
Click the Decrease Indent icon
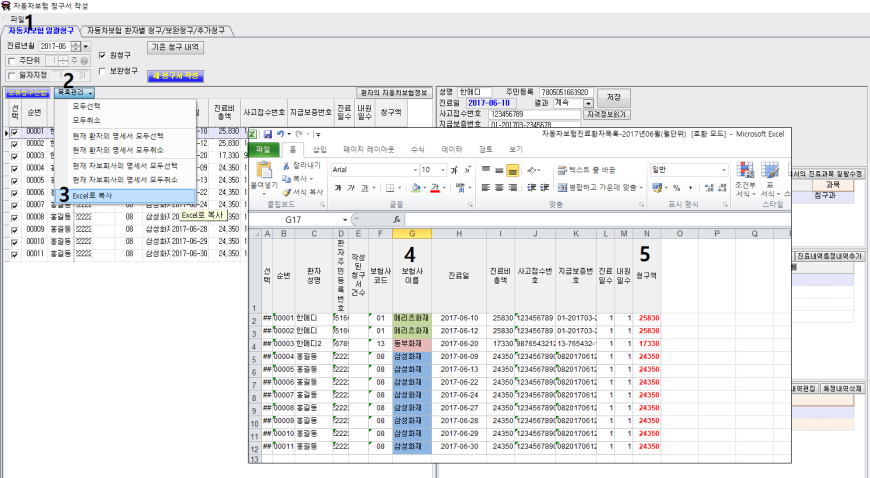[x=533, y=188]
